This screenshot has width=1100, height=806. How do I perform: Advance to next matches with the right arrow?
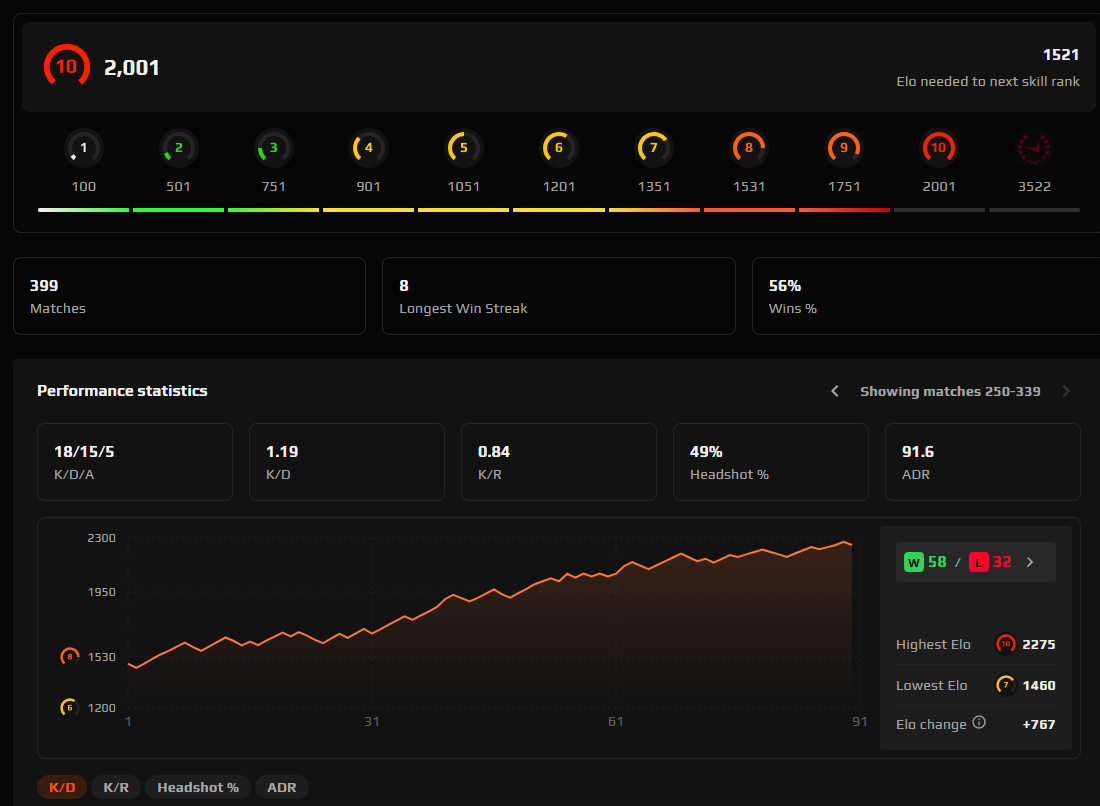[1066, 391]
